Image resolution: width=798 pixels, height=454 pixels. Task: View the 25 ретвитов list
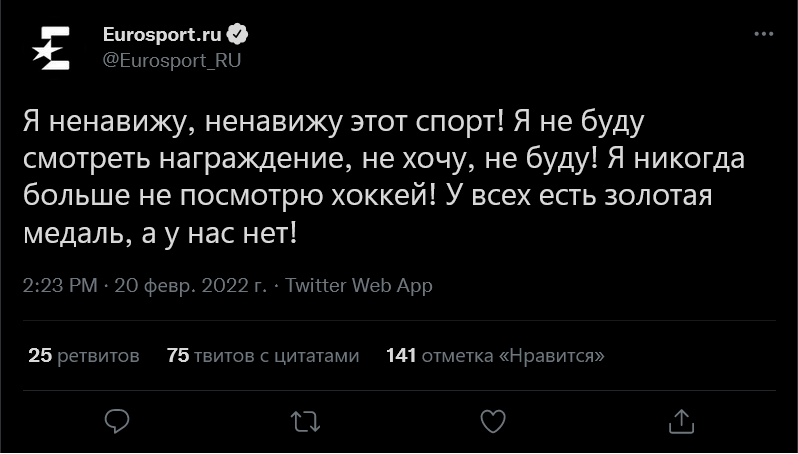[x=84, y=355]
